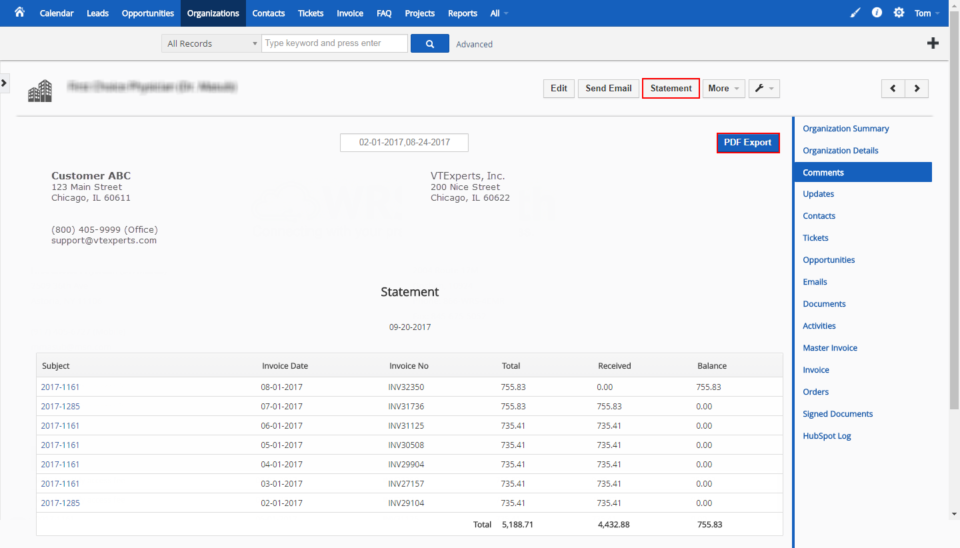Viewport: 960px width, 548px height.
Task: Click the PDF Export button
Action: coord(748,142)
